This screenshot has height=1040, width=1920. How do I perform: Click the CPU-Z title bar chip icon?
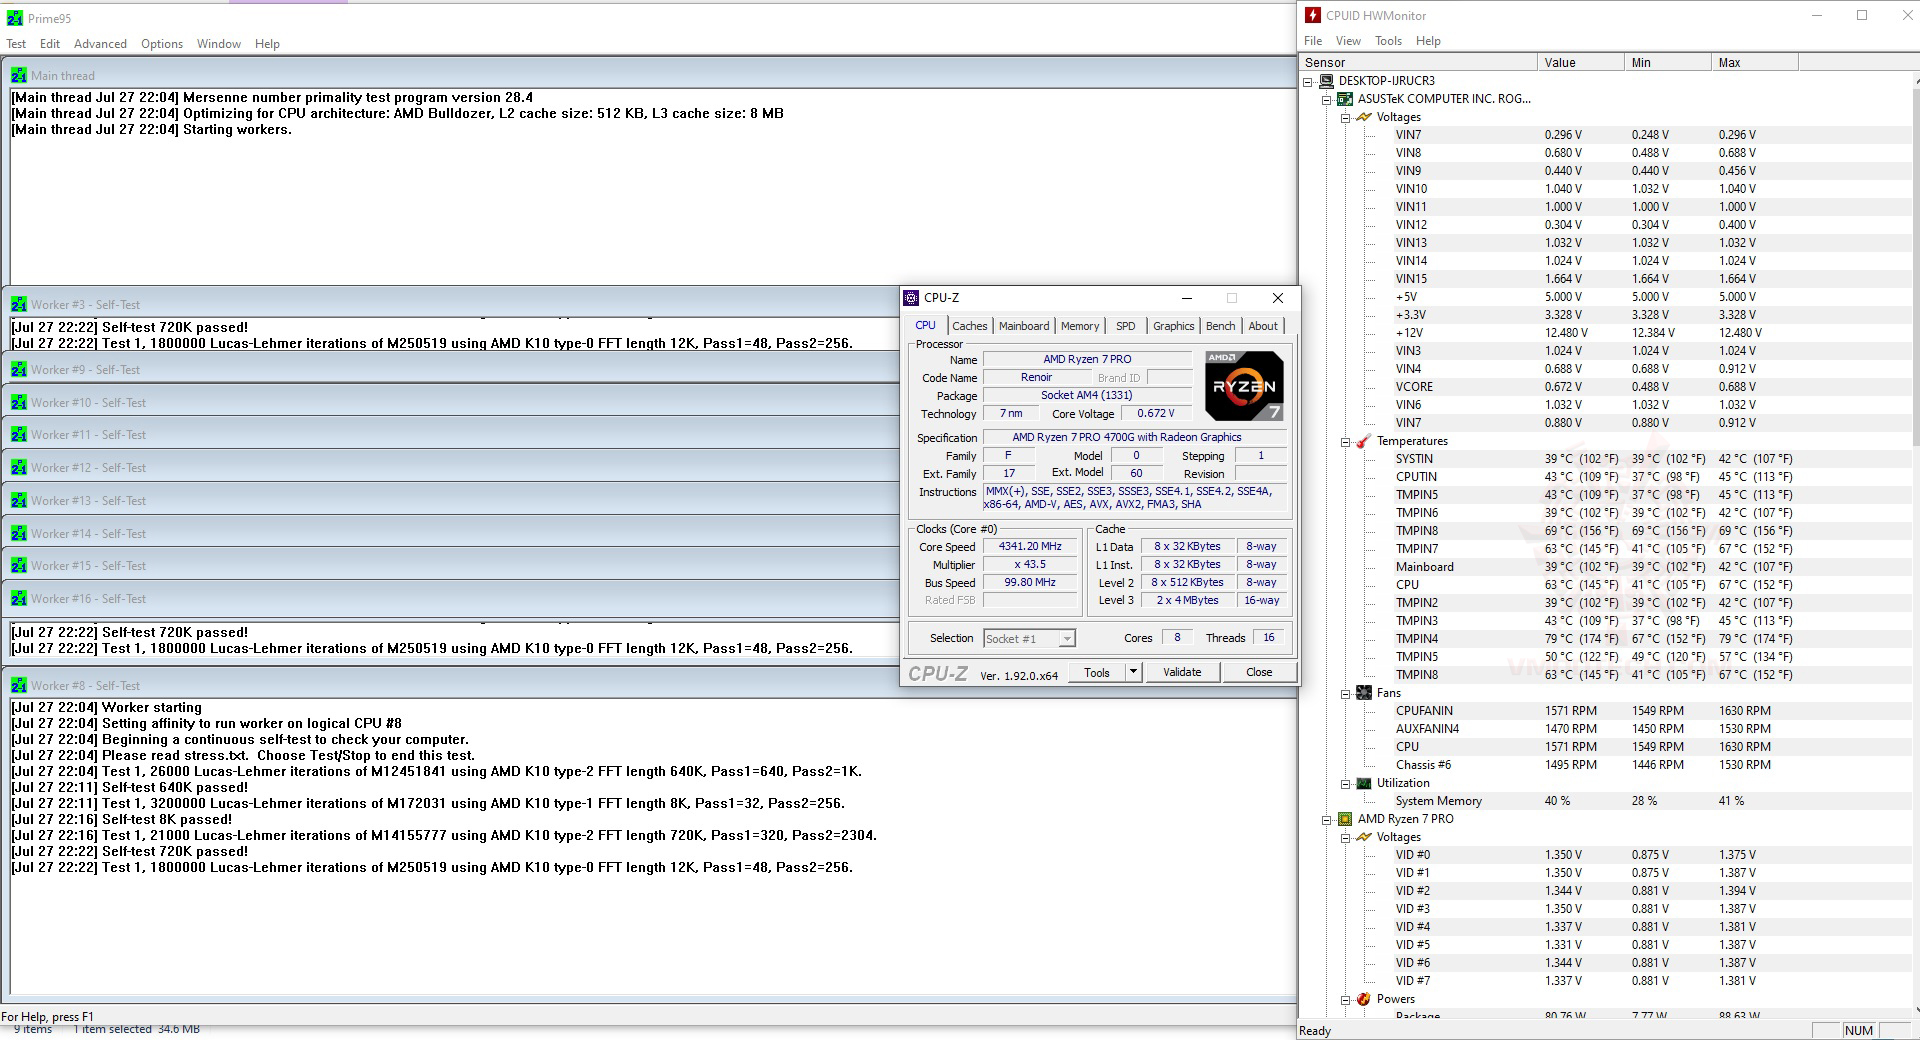(x=911, y=298)
